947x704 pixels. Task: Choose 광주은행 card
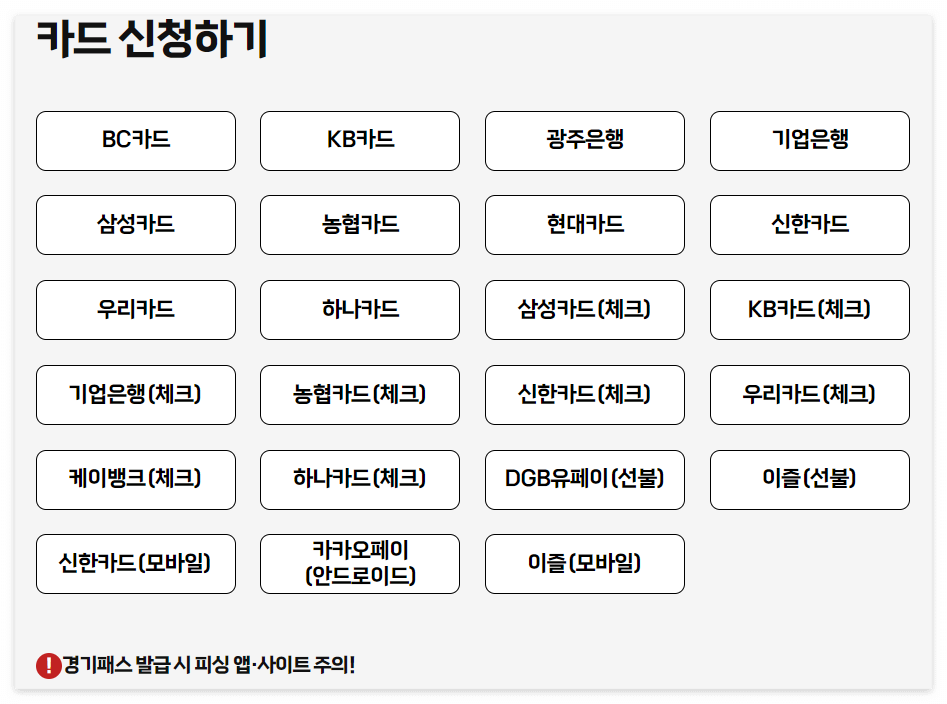coord(584,140)
